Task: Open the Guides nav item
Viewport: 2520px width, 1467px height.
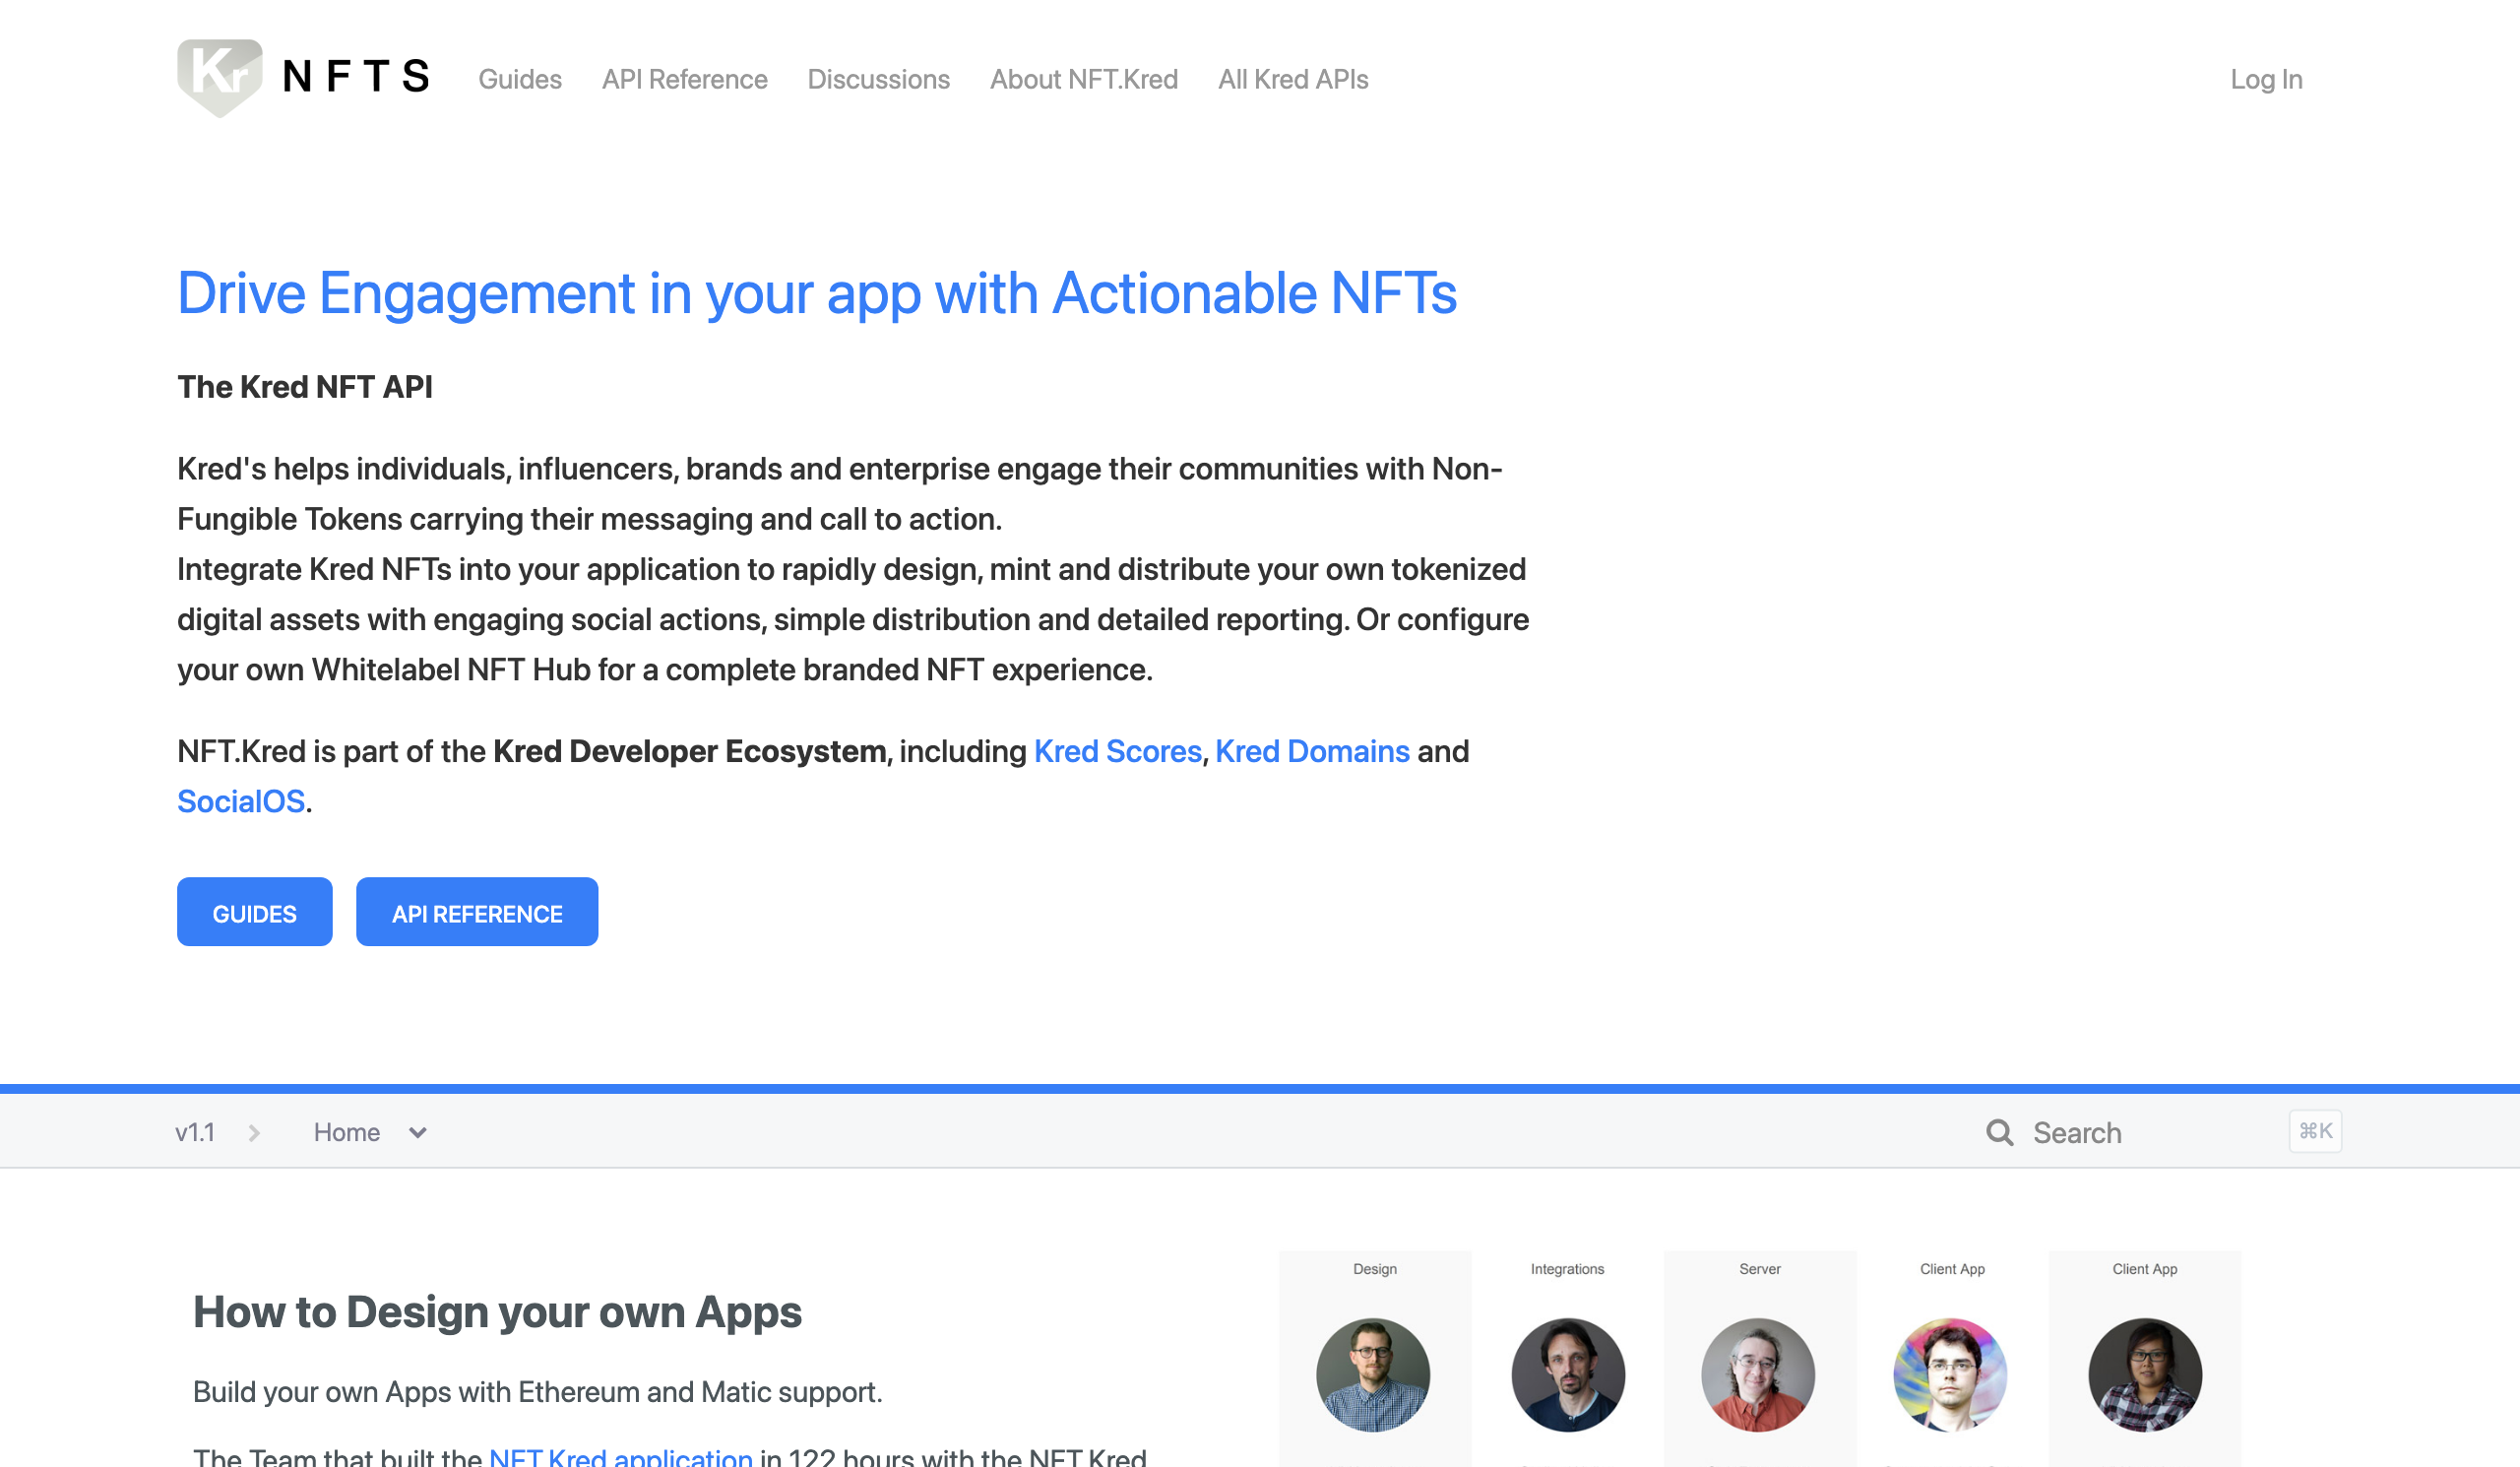Action: 519,79
